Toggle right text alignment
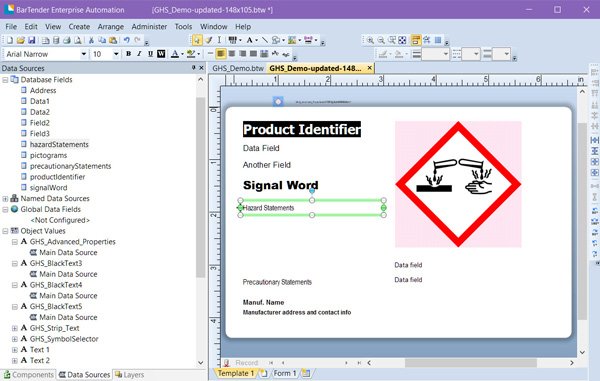Image resolution: width=600 pixels, height=381 pixels. pyautogui.click(x=243, y=54)
